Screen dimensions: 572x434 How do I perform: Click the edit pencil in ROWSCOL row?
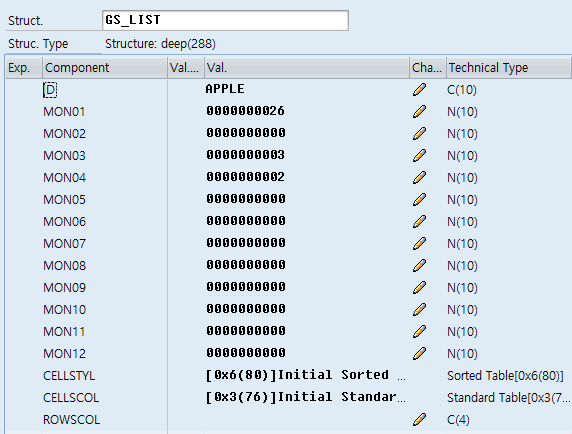point(420,419)
